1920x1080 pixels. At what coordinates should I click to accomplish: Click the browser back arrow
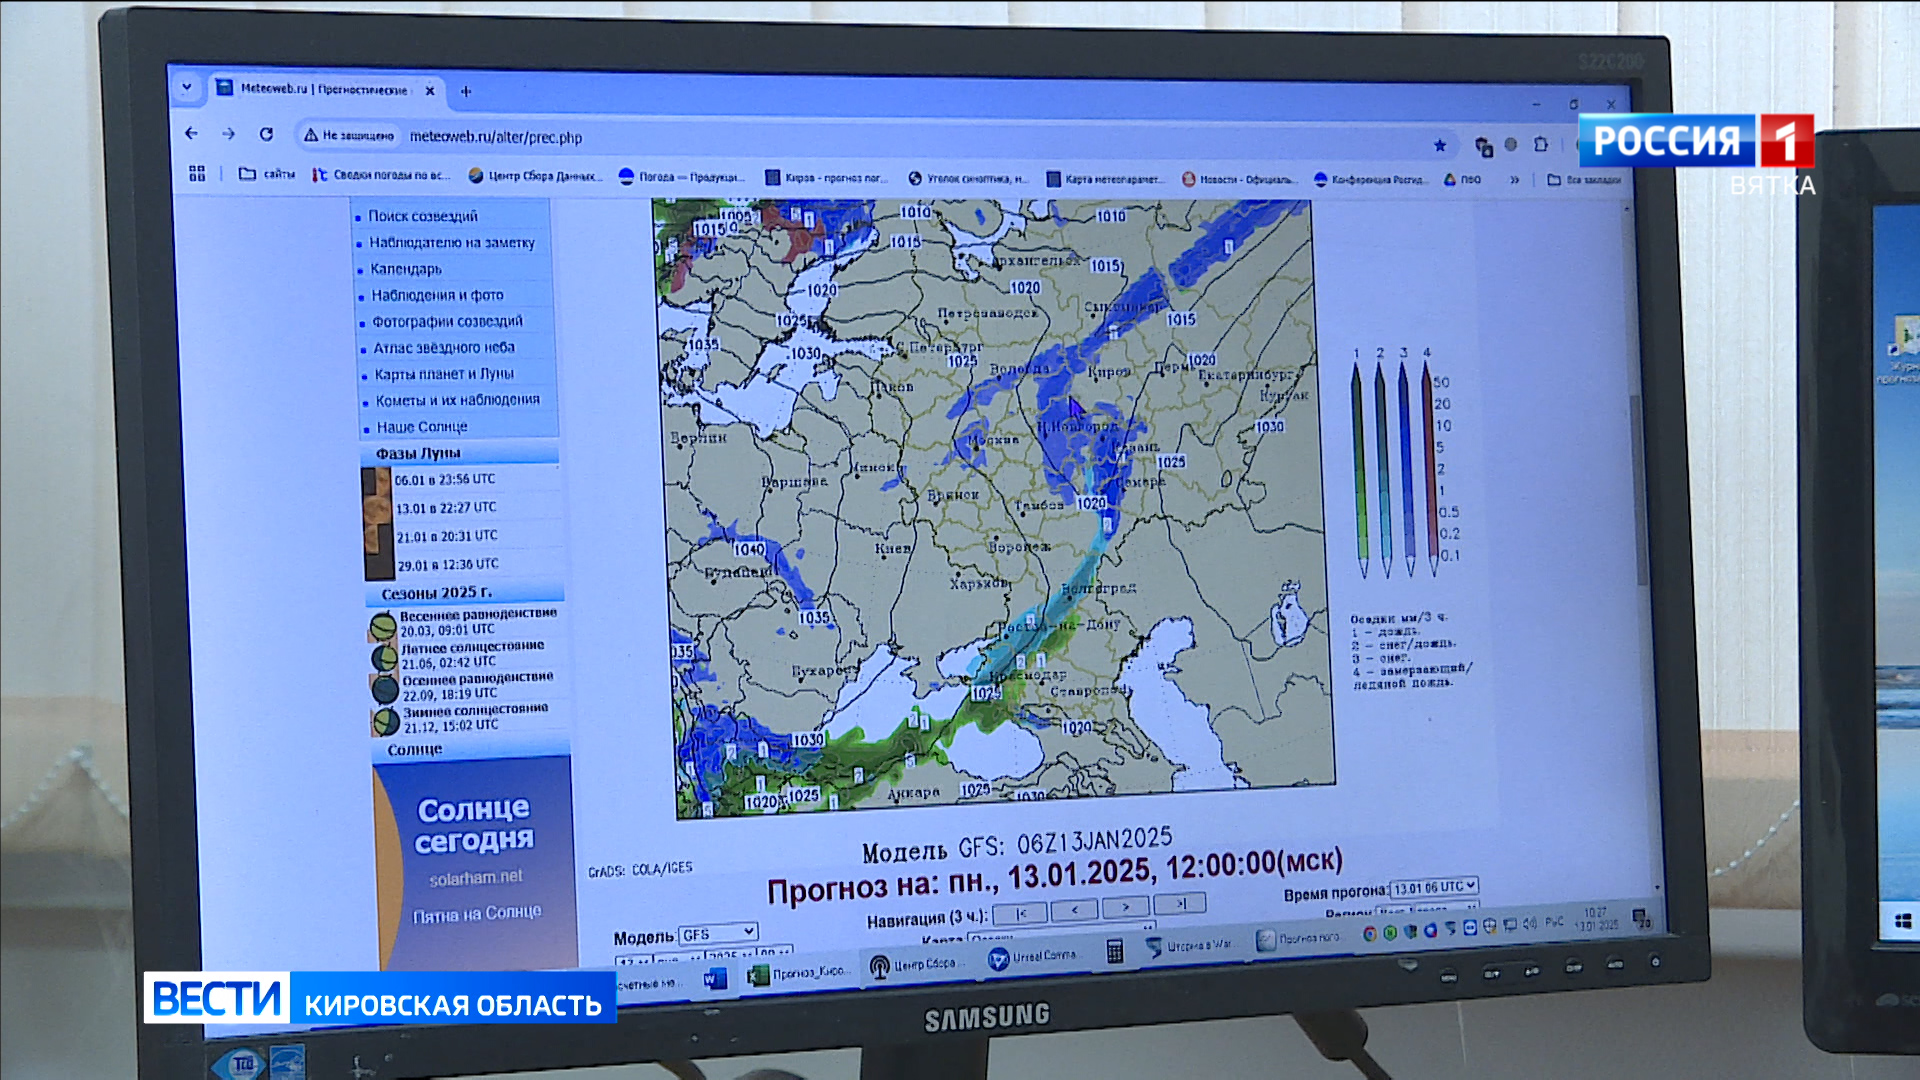pos(192,133)
